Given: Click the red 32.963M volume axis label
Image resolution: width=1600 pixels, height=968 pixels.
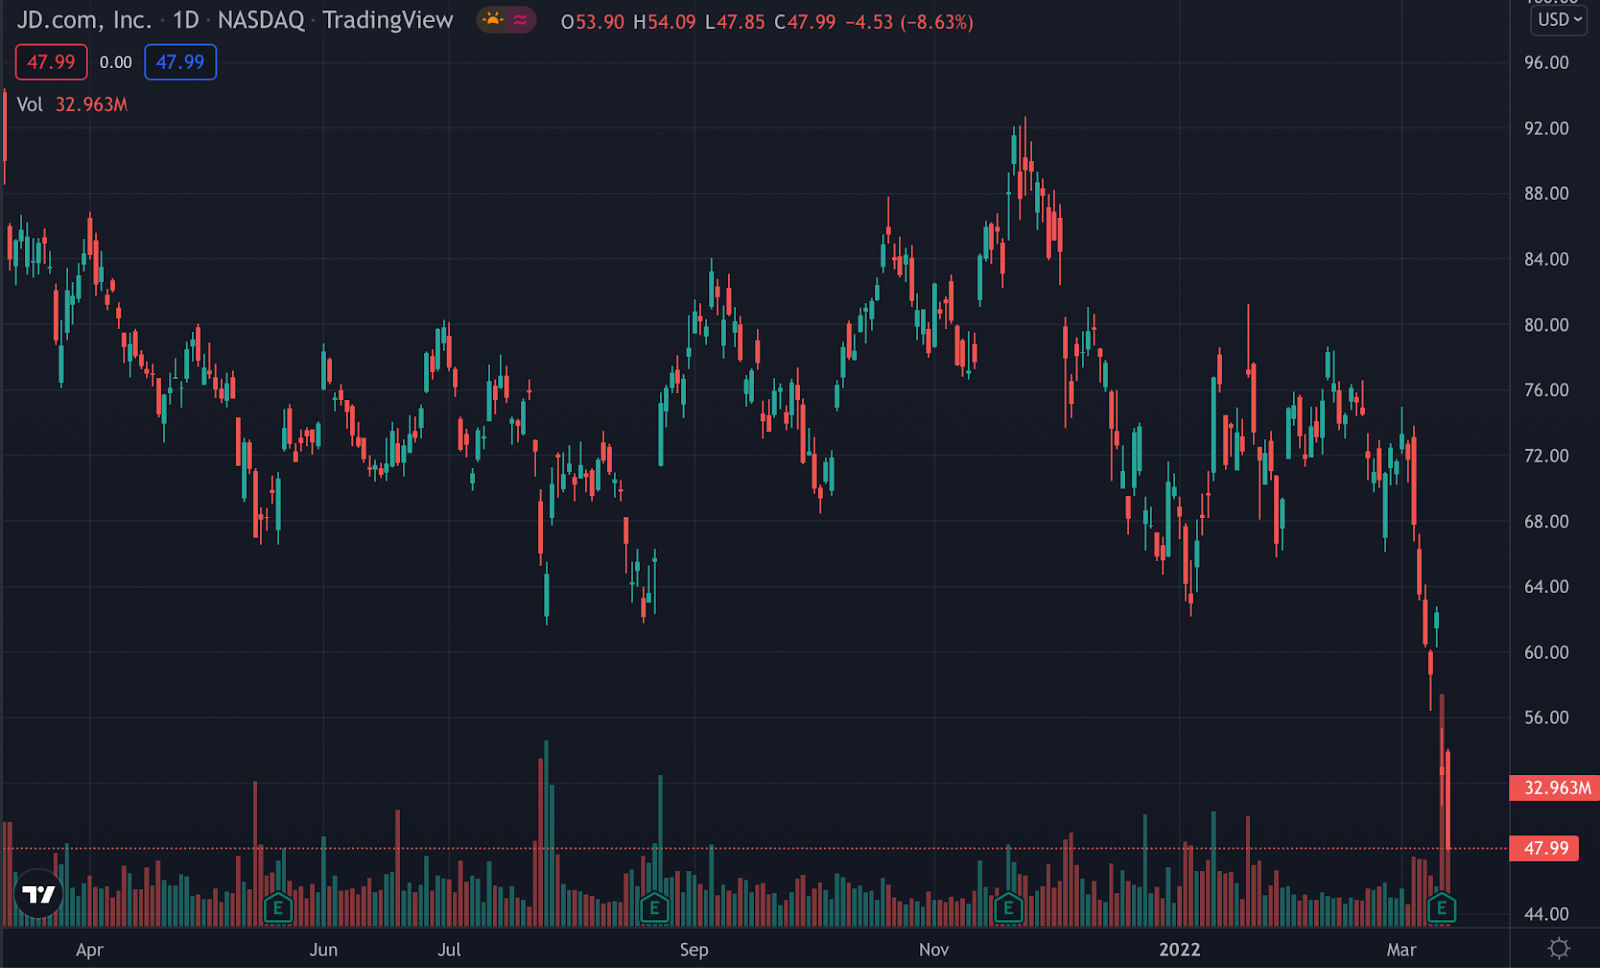Looking at the screenshot, I should (1555, 788).
